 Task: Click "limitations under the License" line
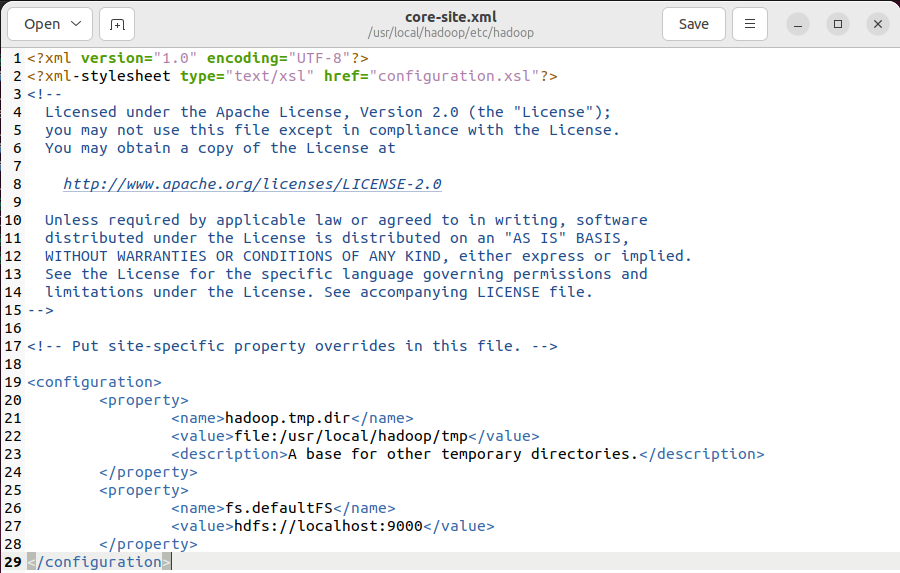(319, 292)
